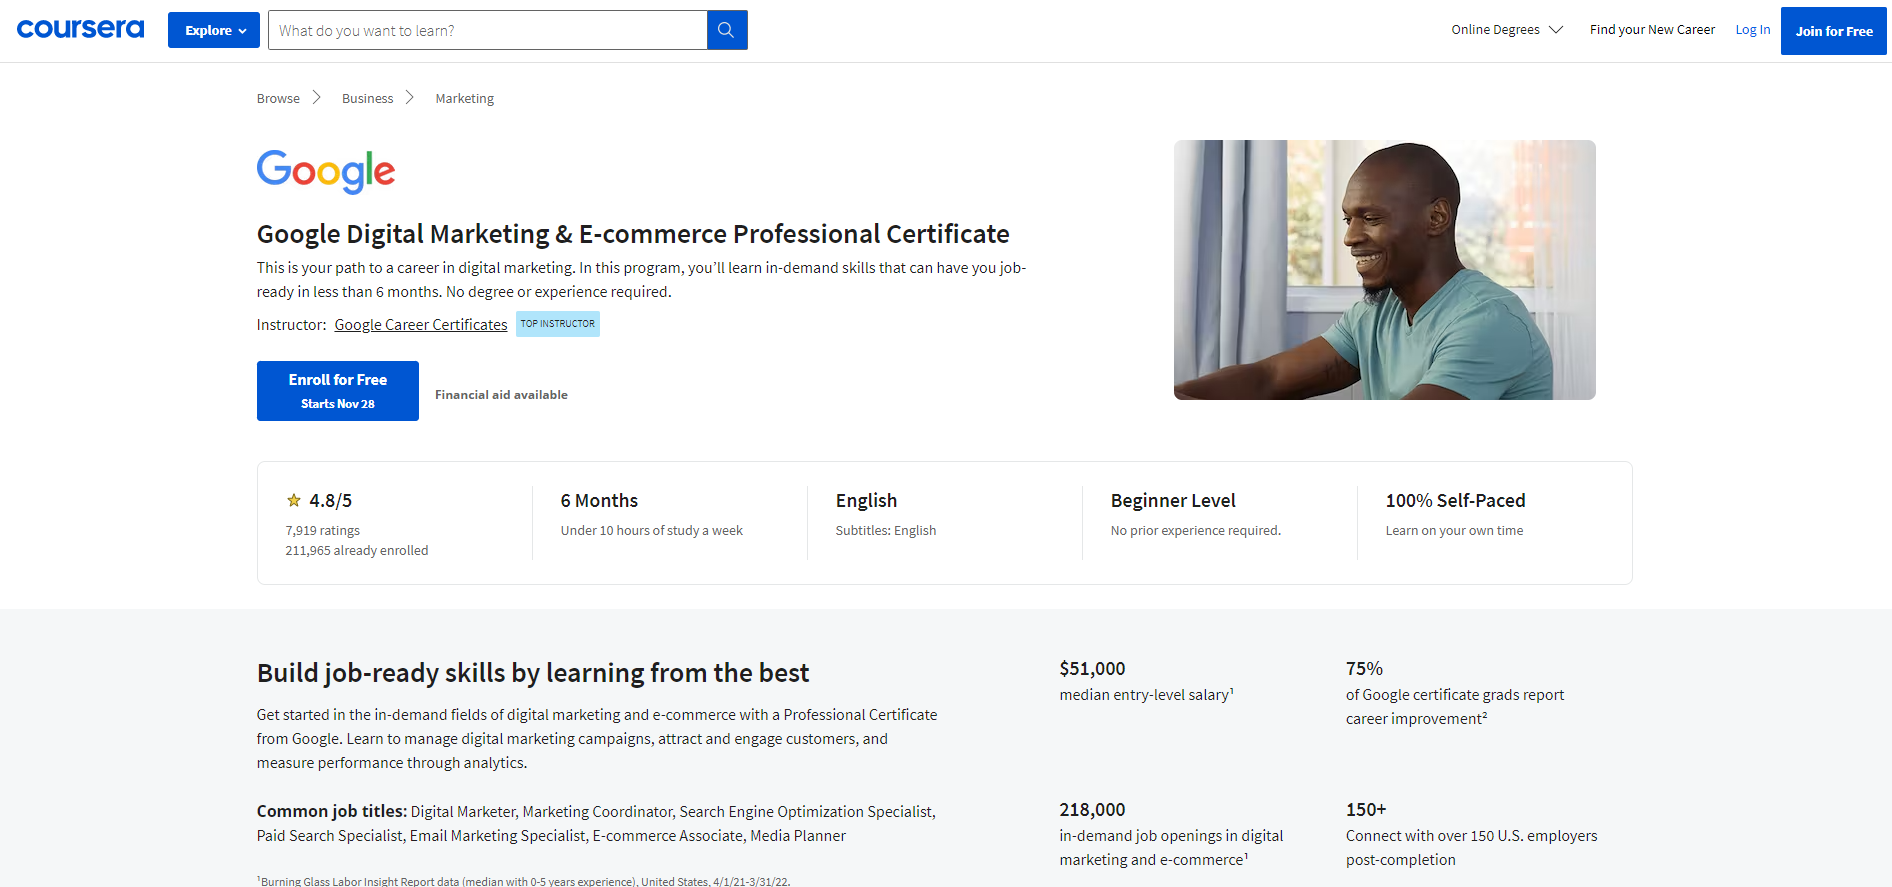Screen dimensions: 1892x887
Task: Click 'Subtitles: English' text
Action: (x=886, y=531)
